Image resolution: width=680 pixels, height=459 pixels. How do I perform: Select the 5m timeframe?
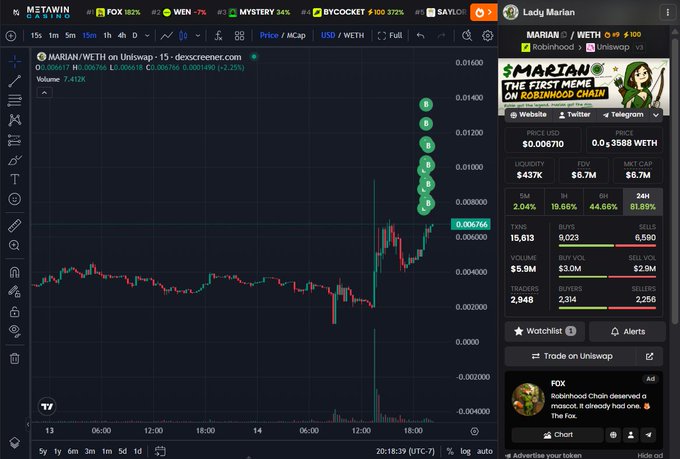(70, 36)
